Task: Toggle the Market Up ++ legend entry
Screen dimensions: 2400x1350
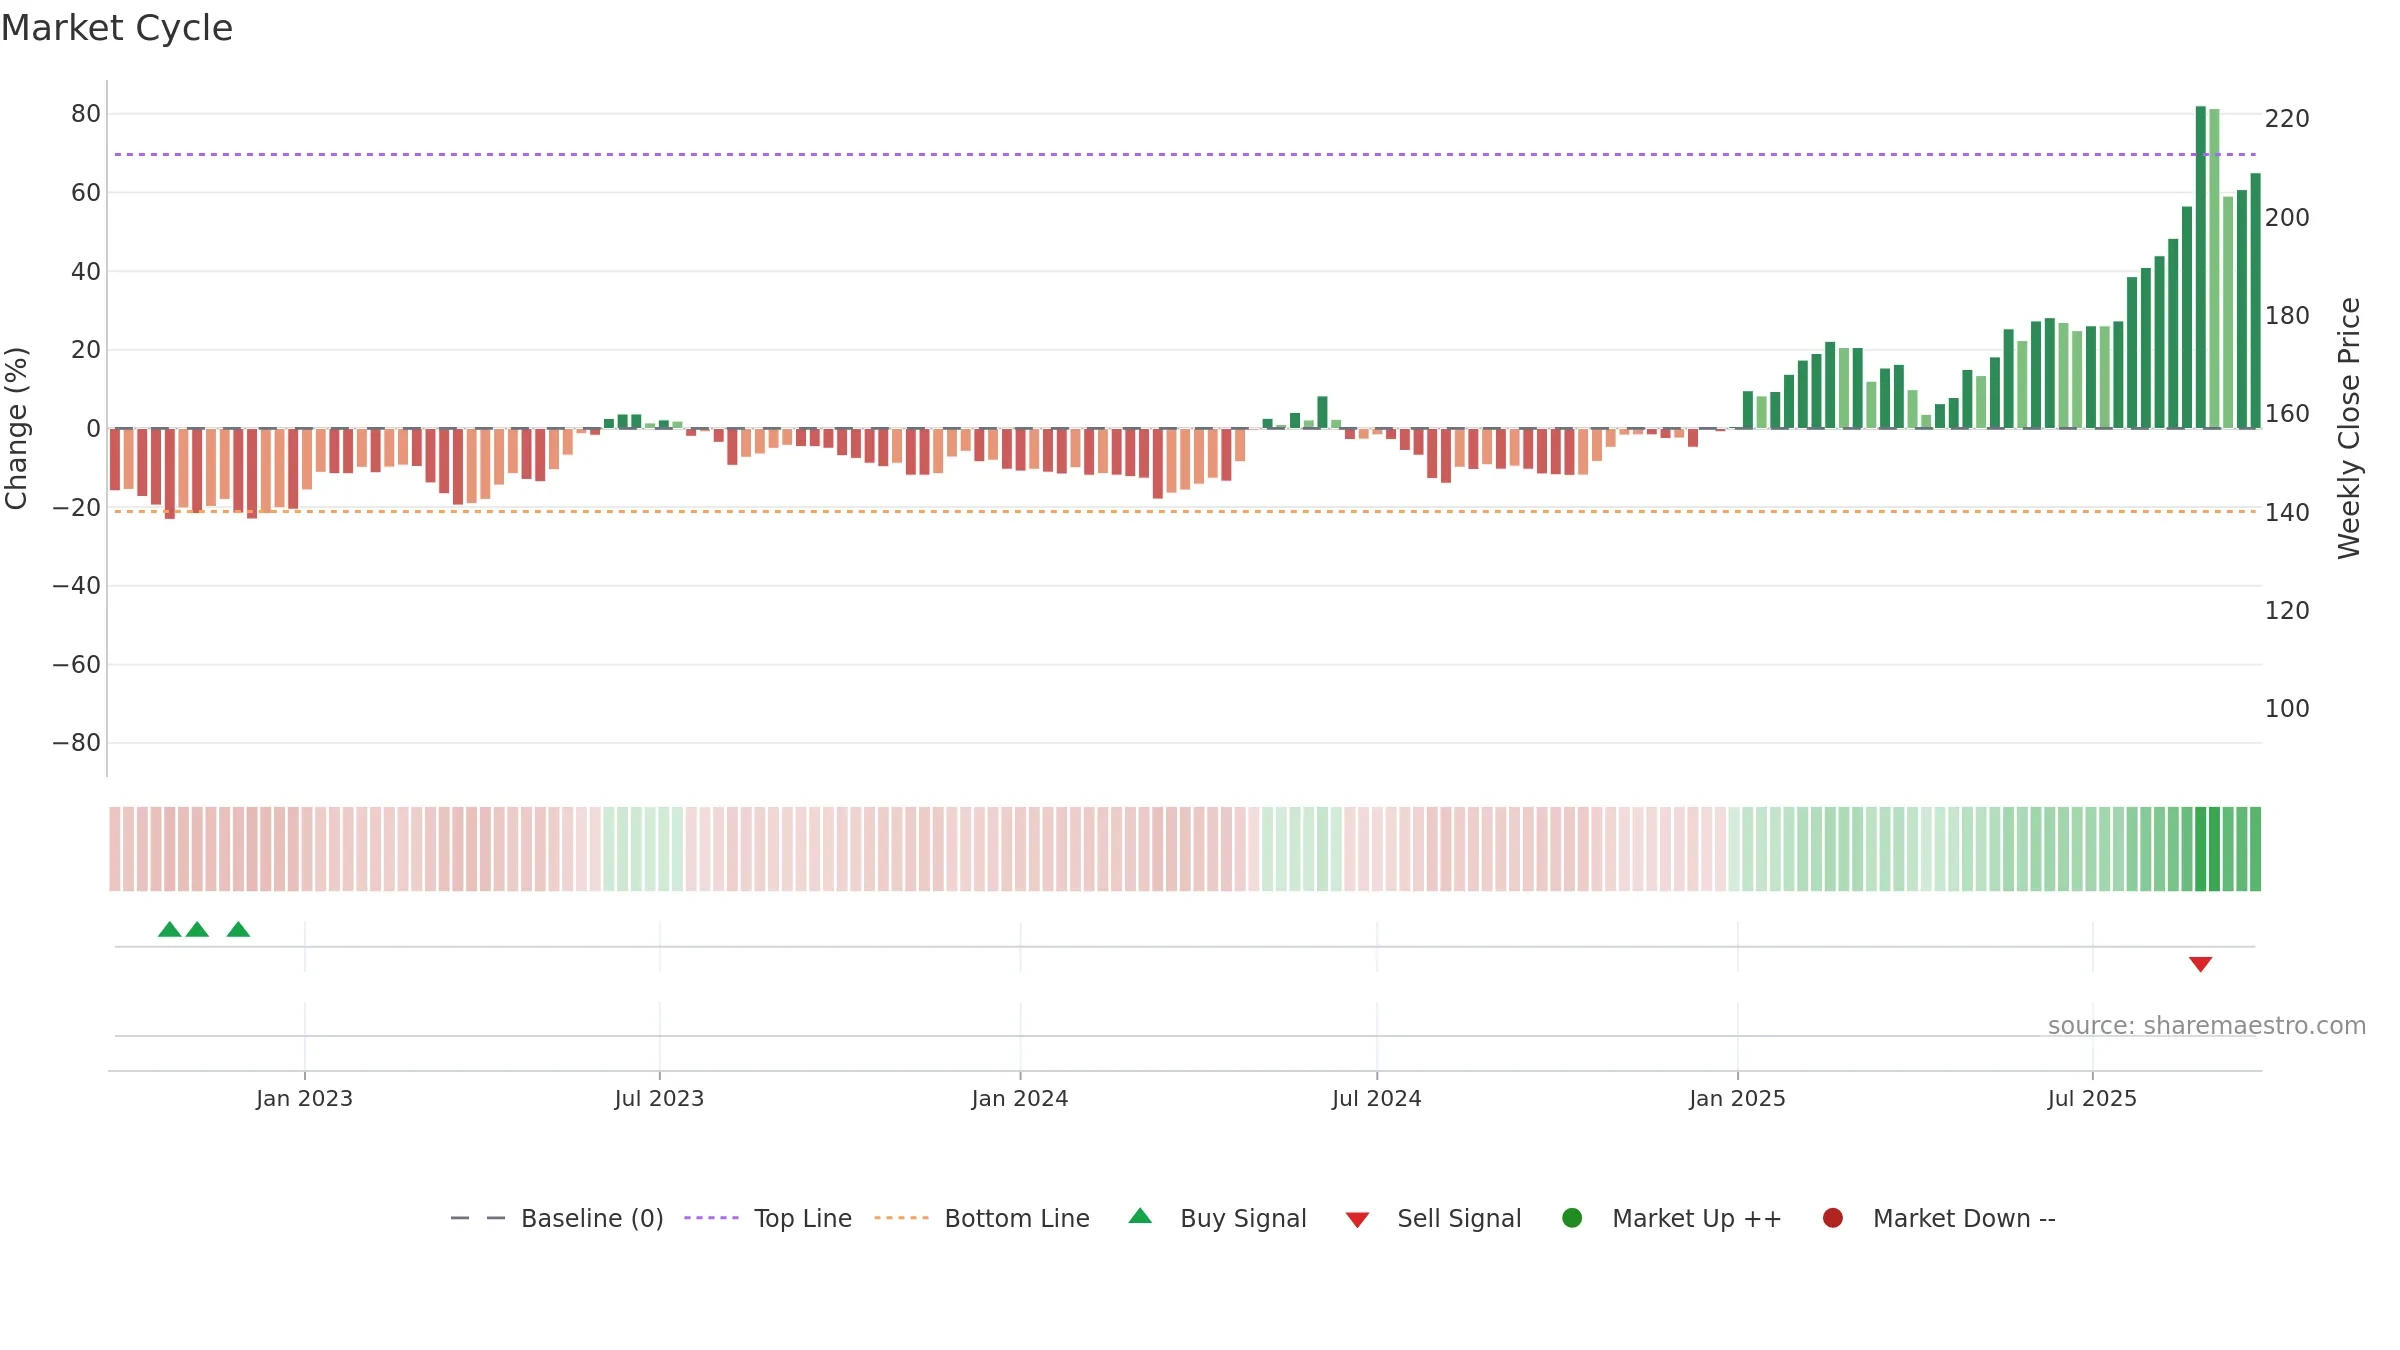Action: (x=1672, y=1218)
